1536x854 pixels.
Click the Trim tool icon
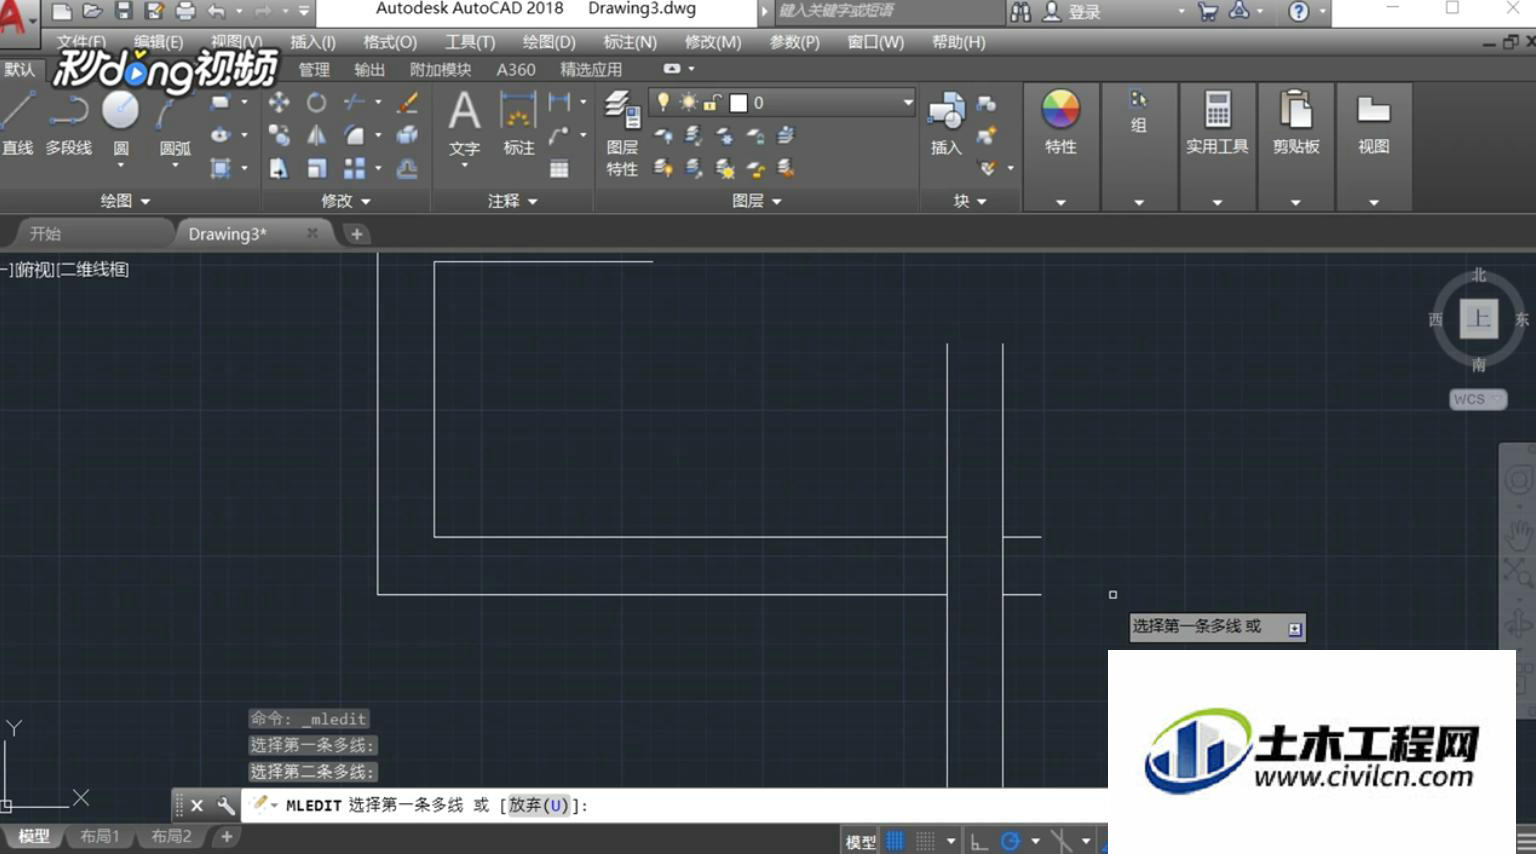click(354, 102)
